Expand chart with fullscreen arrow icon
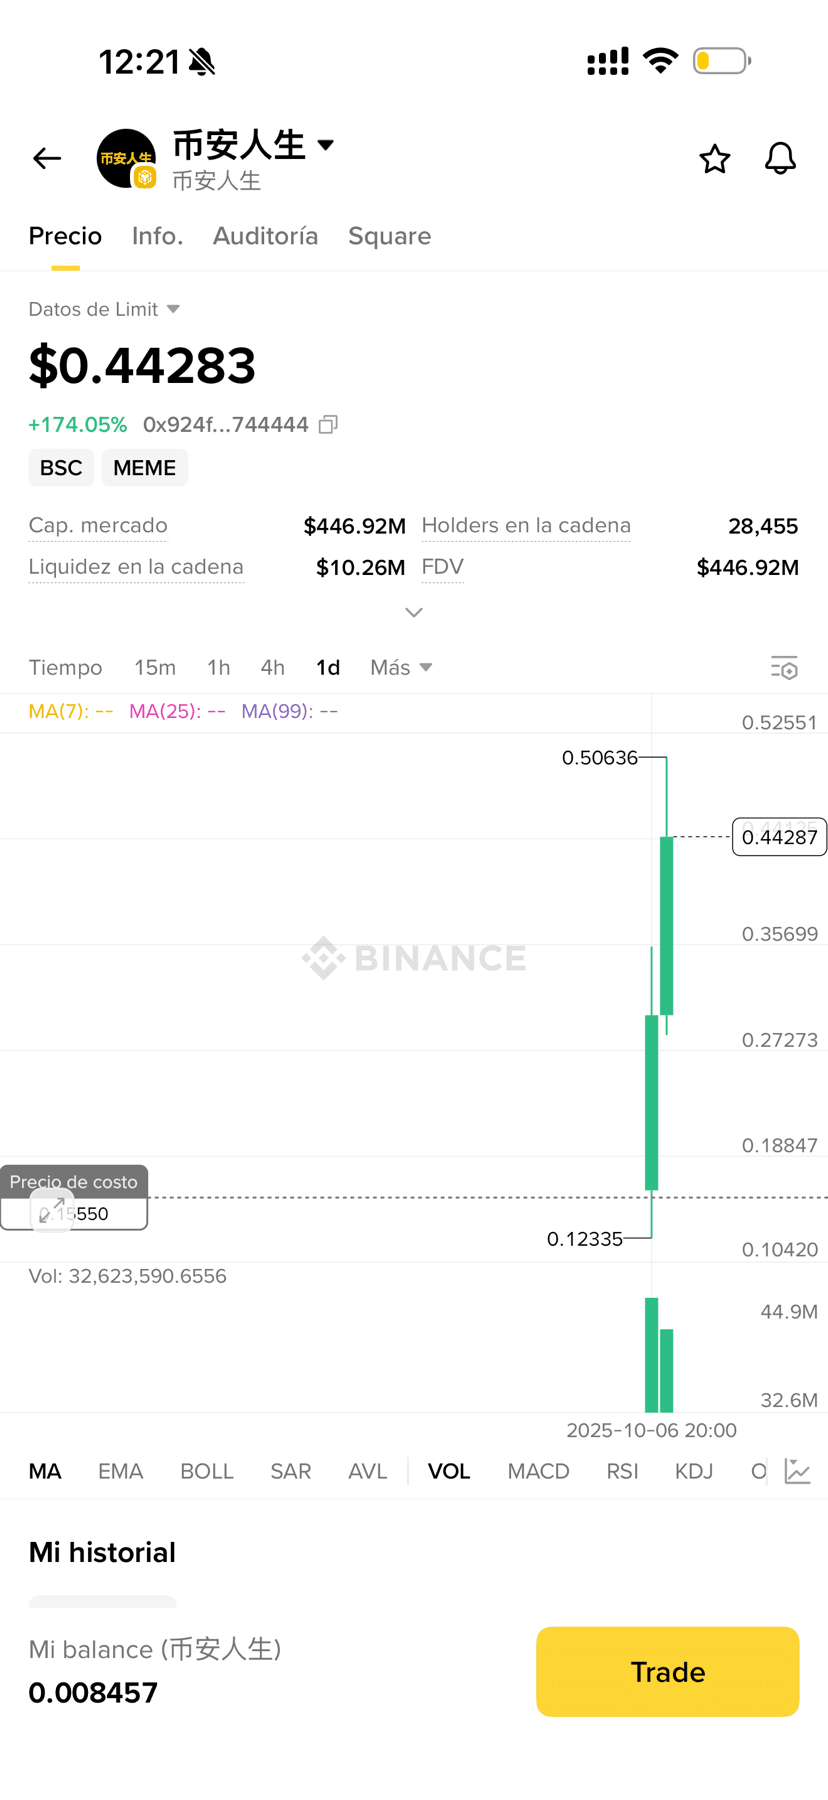Image resolution: width=828 pixels, height=1800 pixels. coord(52,1210)
